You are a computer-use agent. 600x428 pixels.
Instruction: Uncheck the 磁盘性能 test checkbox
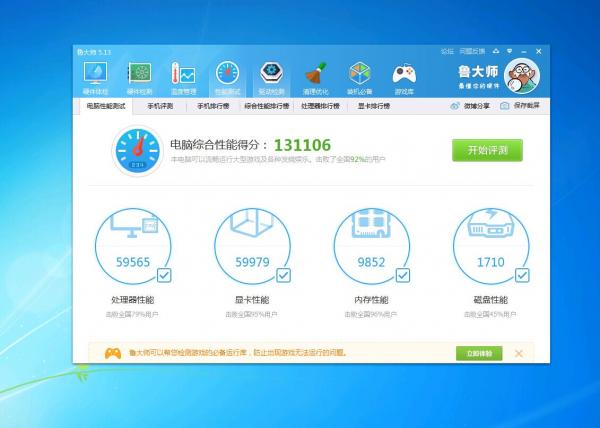pyautogui.click(x=522, y=275)
